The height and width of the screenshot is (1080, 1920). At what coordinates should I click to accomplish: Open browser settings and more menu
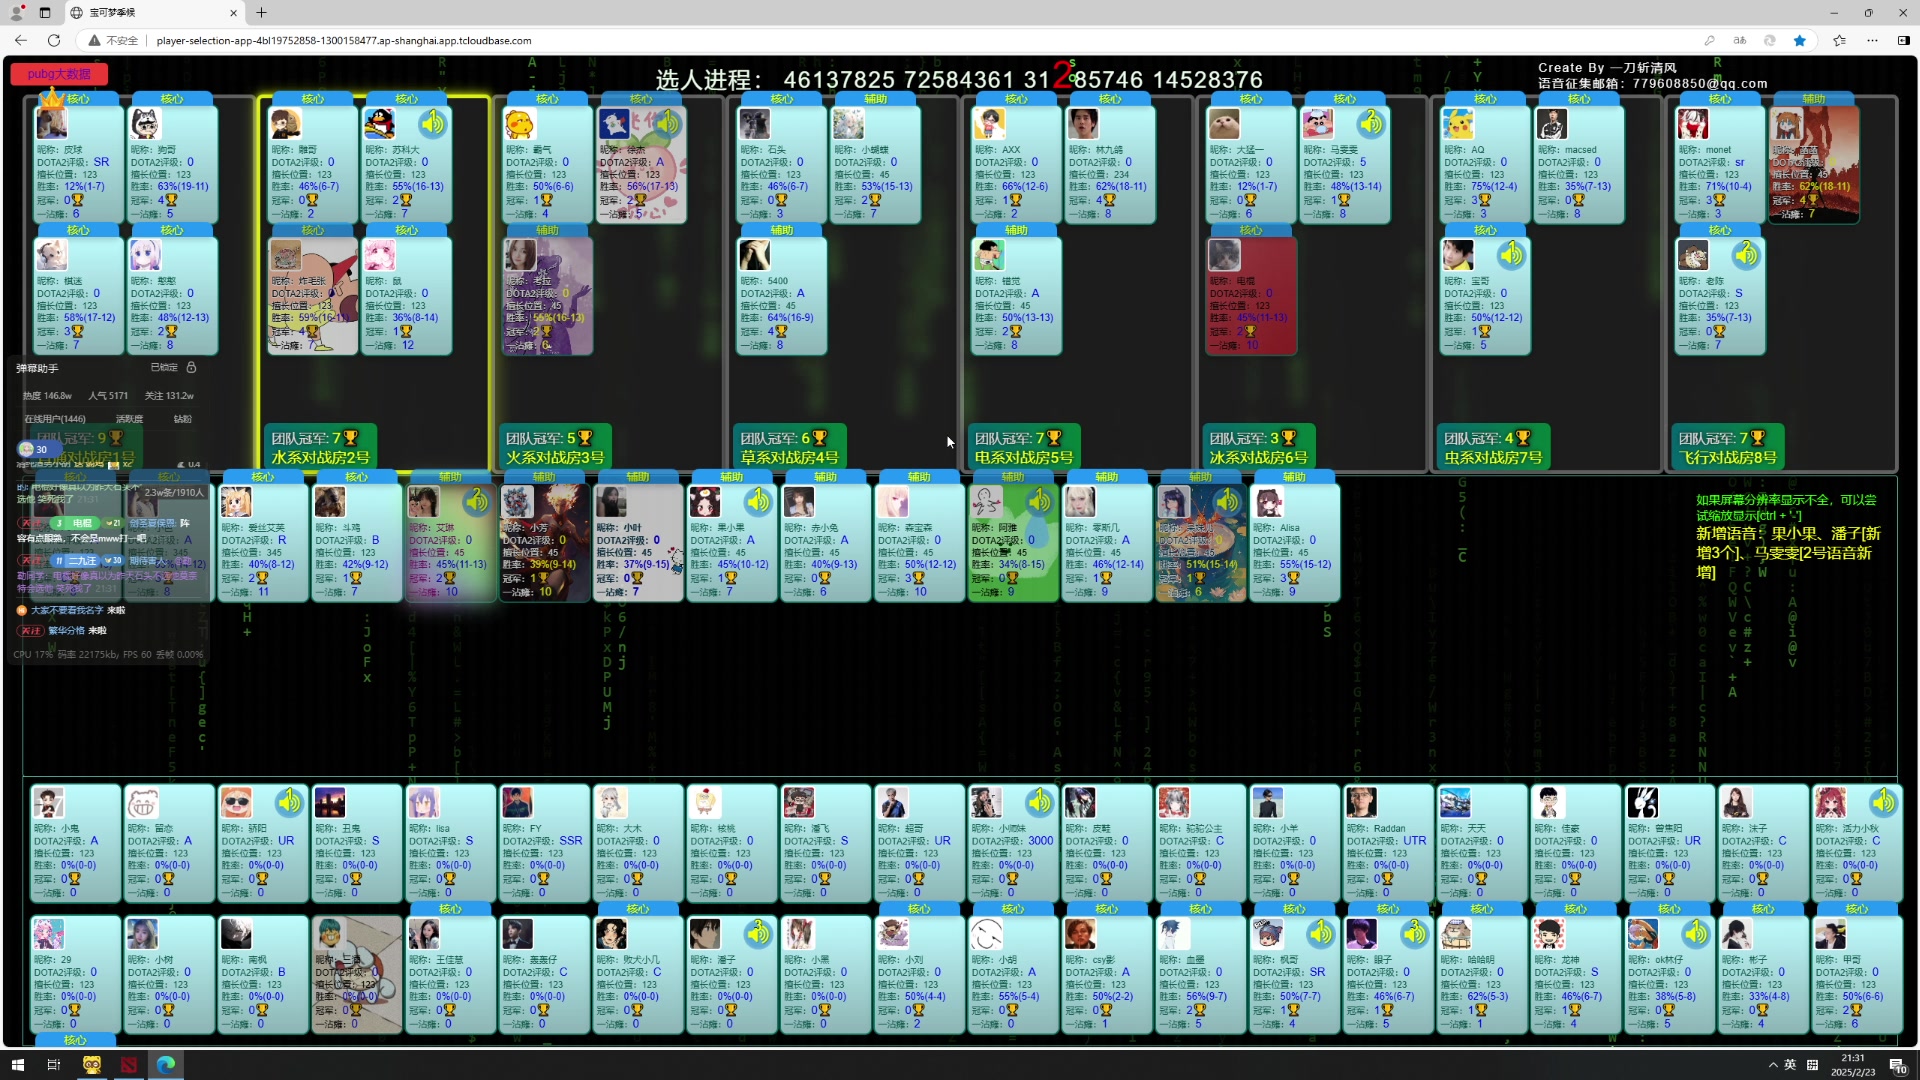[x=1872, y=41]
